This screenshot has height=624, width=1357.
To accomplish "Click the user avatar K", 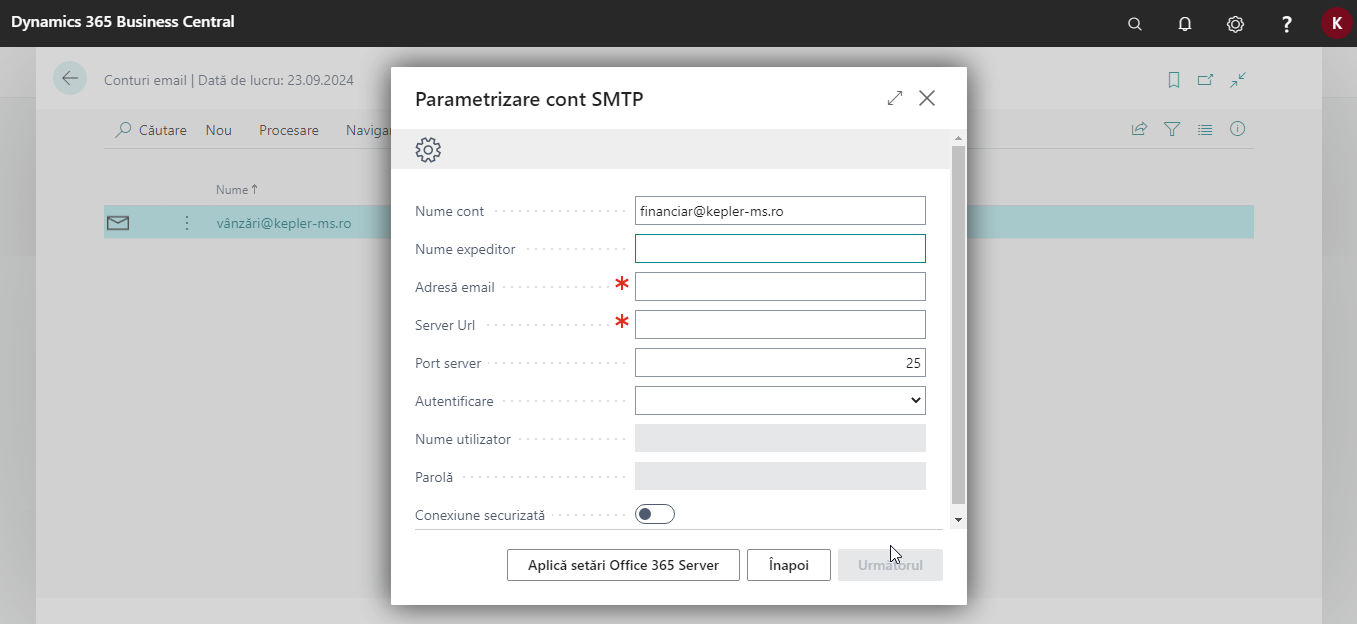I will tap(1335, 23).
